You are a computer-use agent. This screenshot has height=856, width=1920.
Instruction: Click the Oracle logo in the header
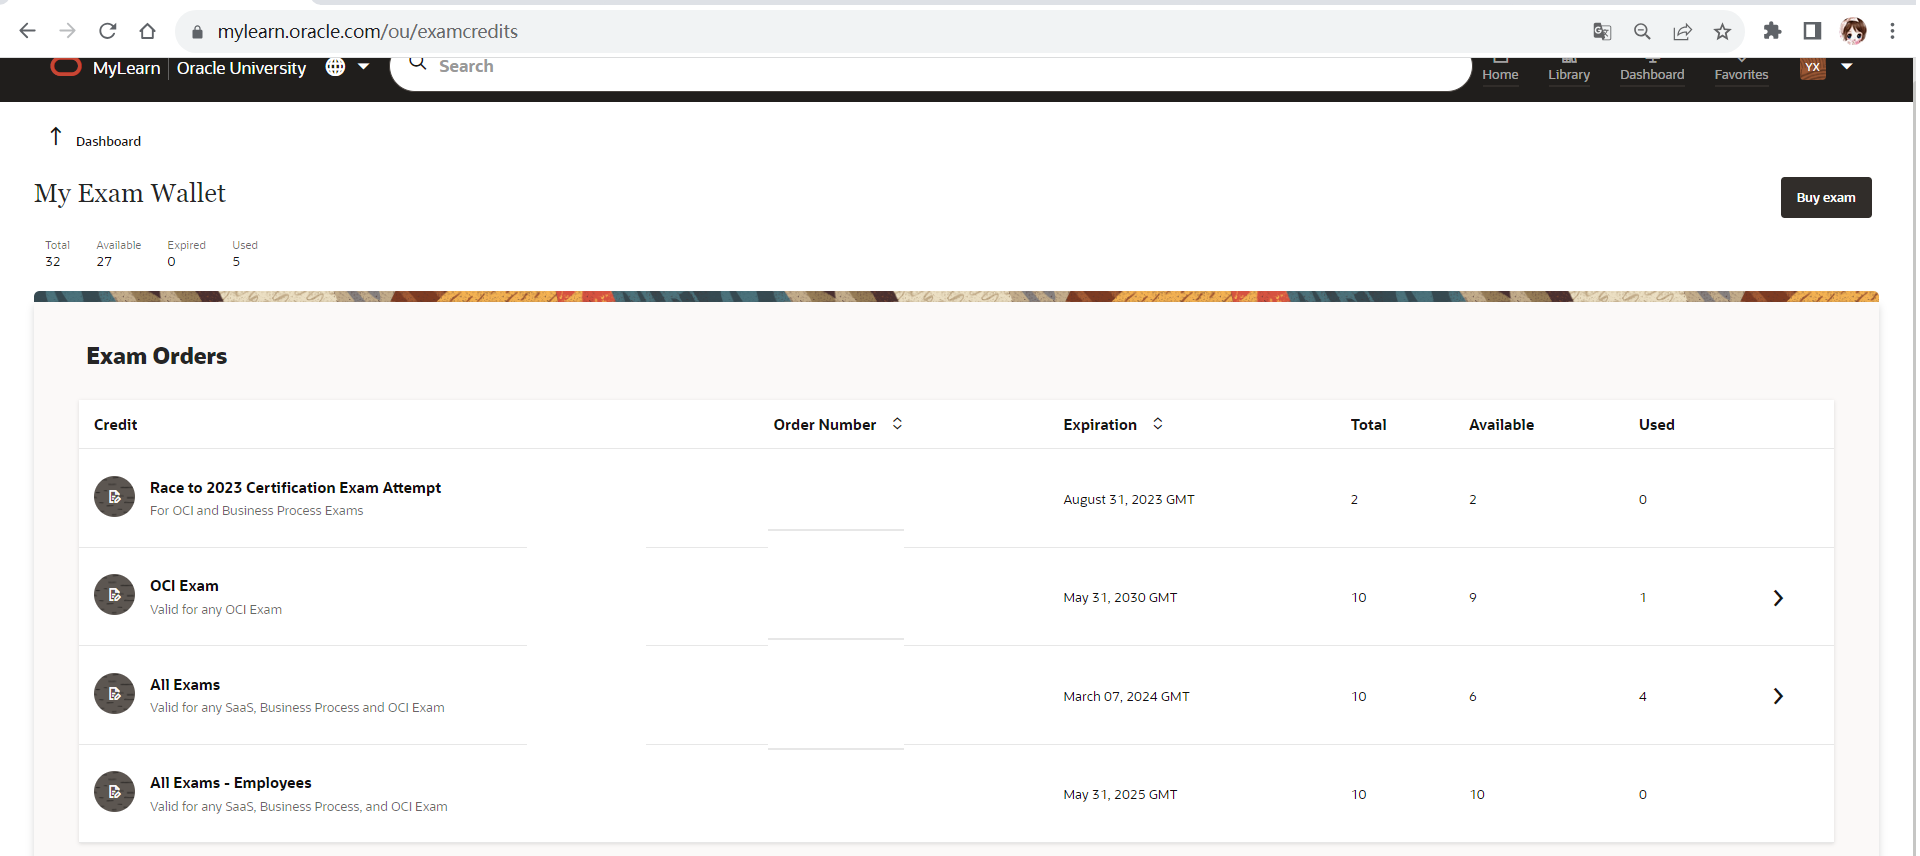click(66, 67)
